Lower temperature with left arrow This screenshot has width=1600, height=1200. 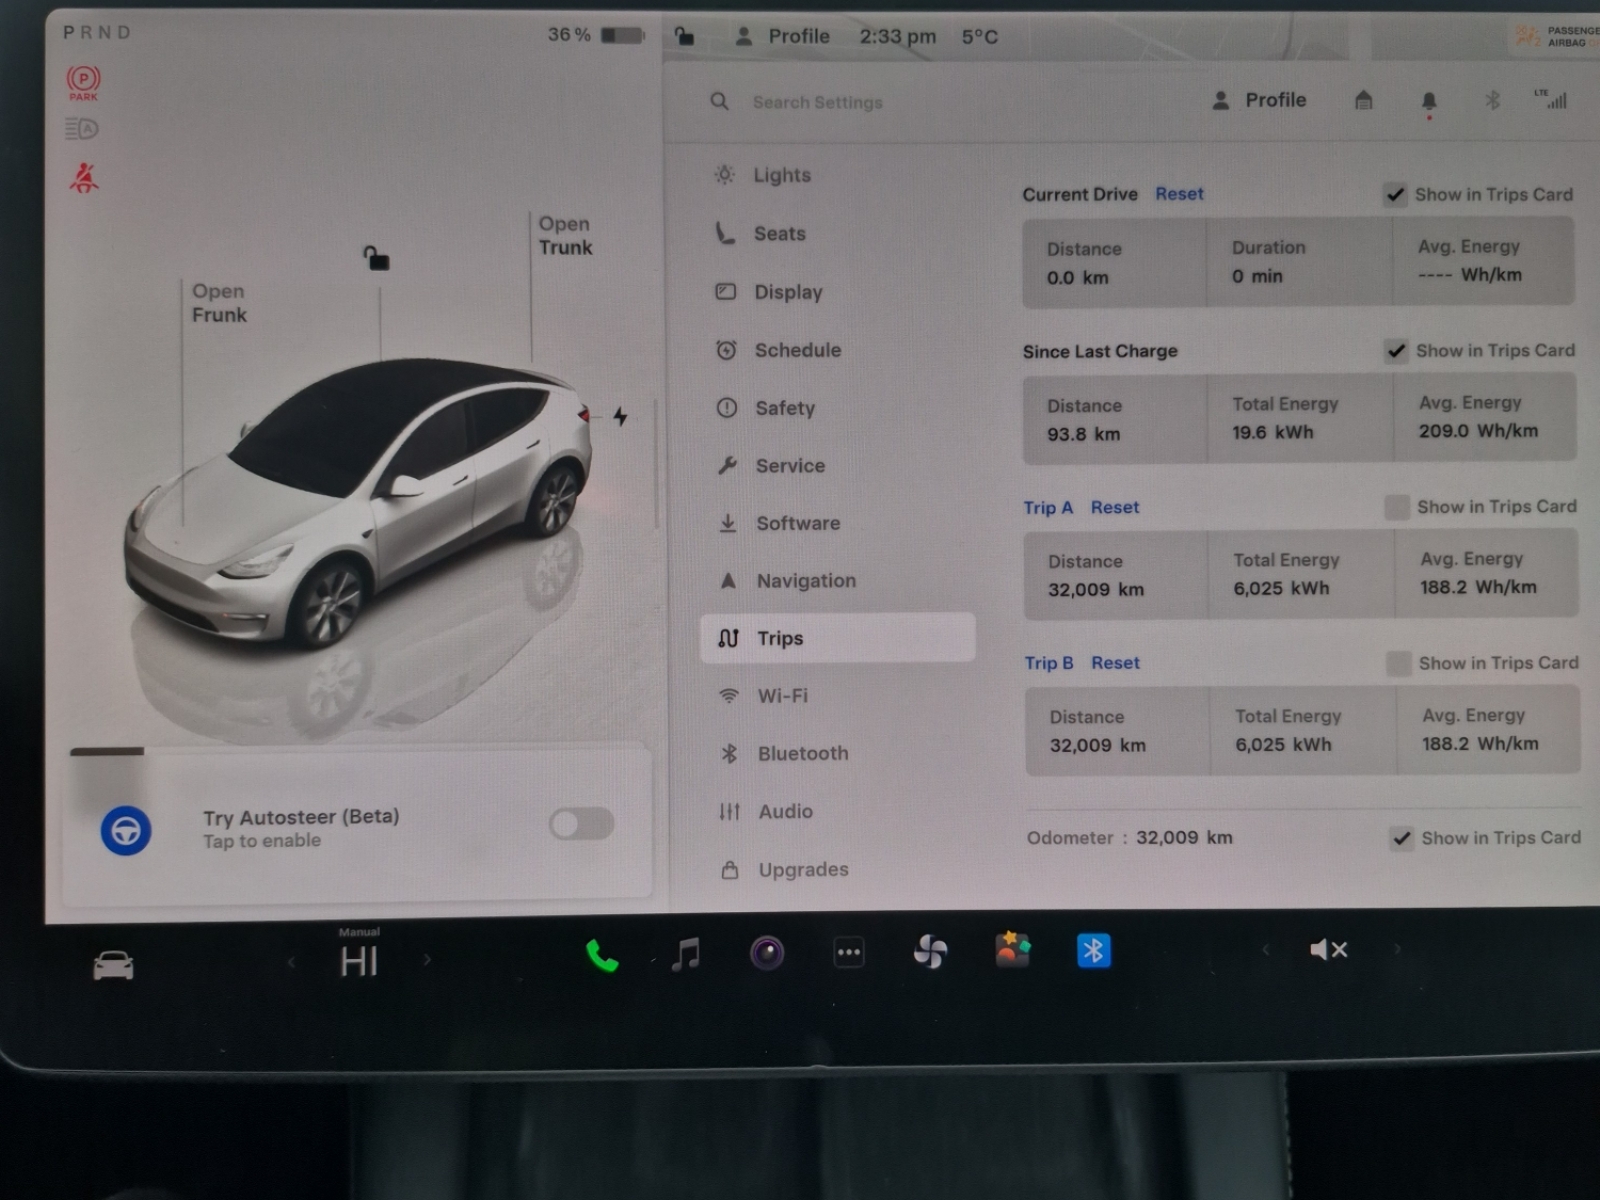coord(291,962)
